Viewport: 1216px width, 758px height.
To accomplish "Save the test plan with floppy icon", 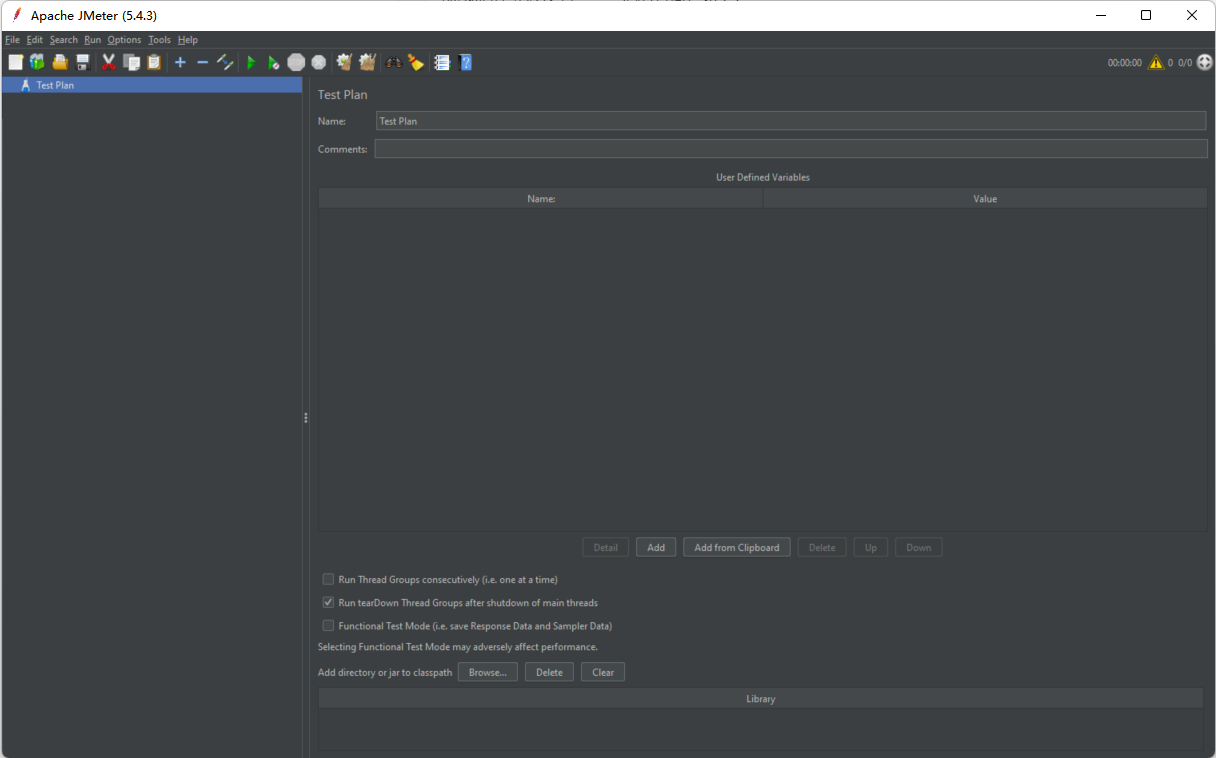I will pos(82,62).
